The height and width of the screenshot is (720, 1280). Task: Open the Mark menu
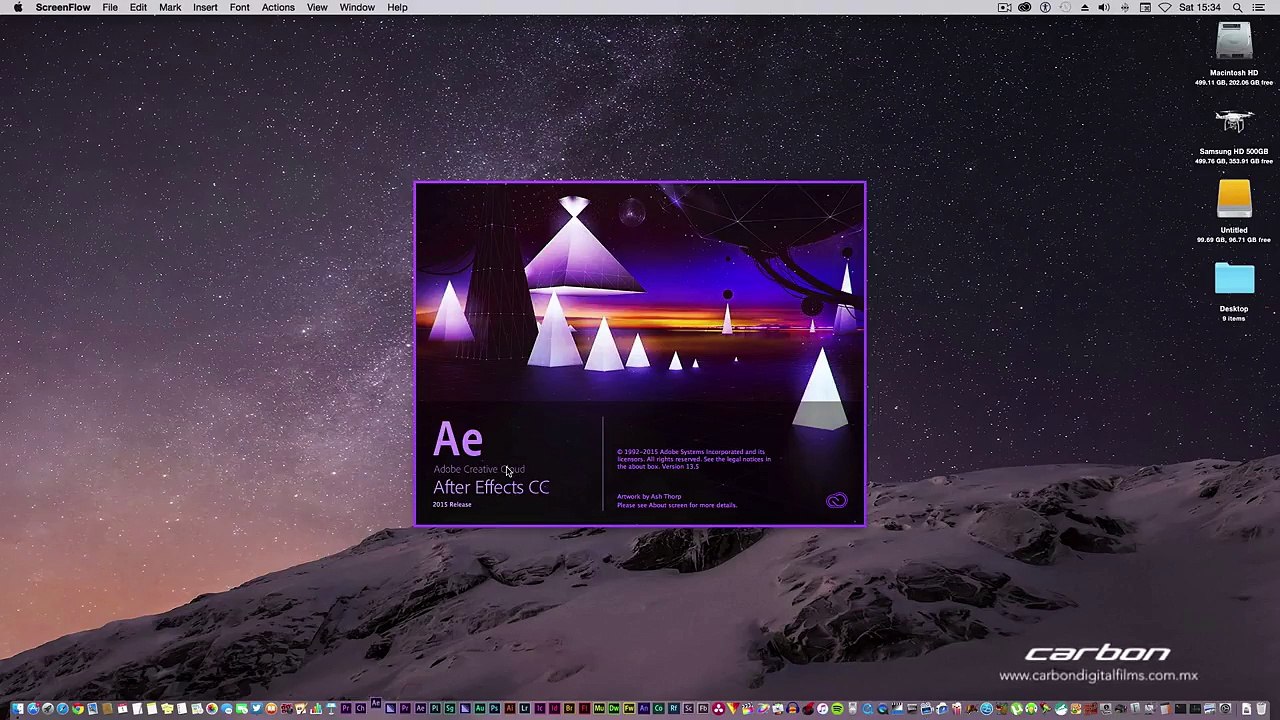170,7
